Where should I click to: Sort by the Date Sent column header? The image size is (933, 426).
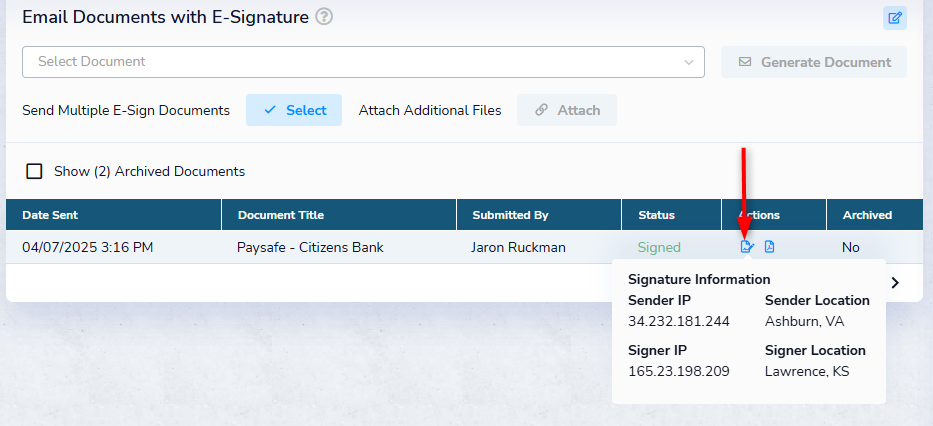[50, 215]
